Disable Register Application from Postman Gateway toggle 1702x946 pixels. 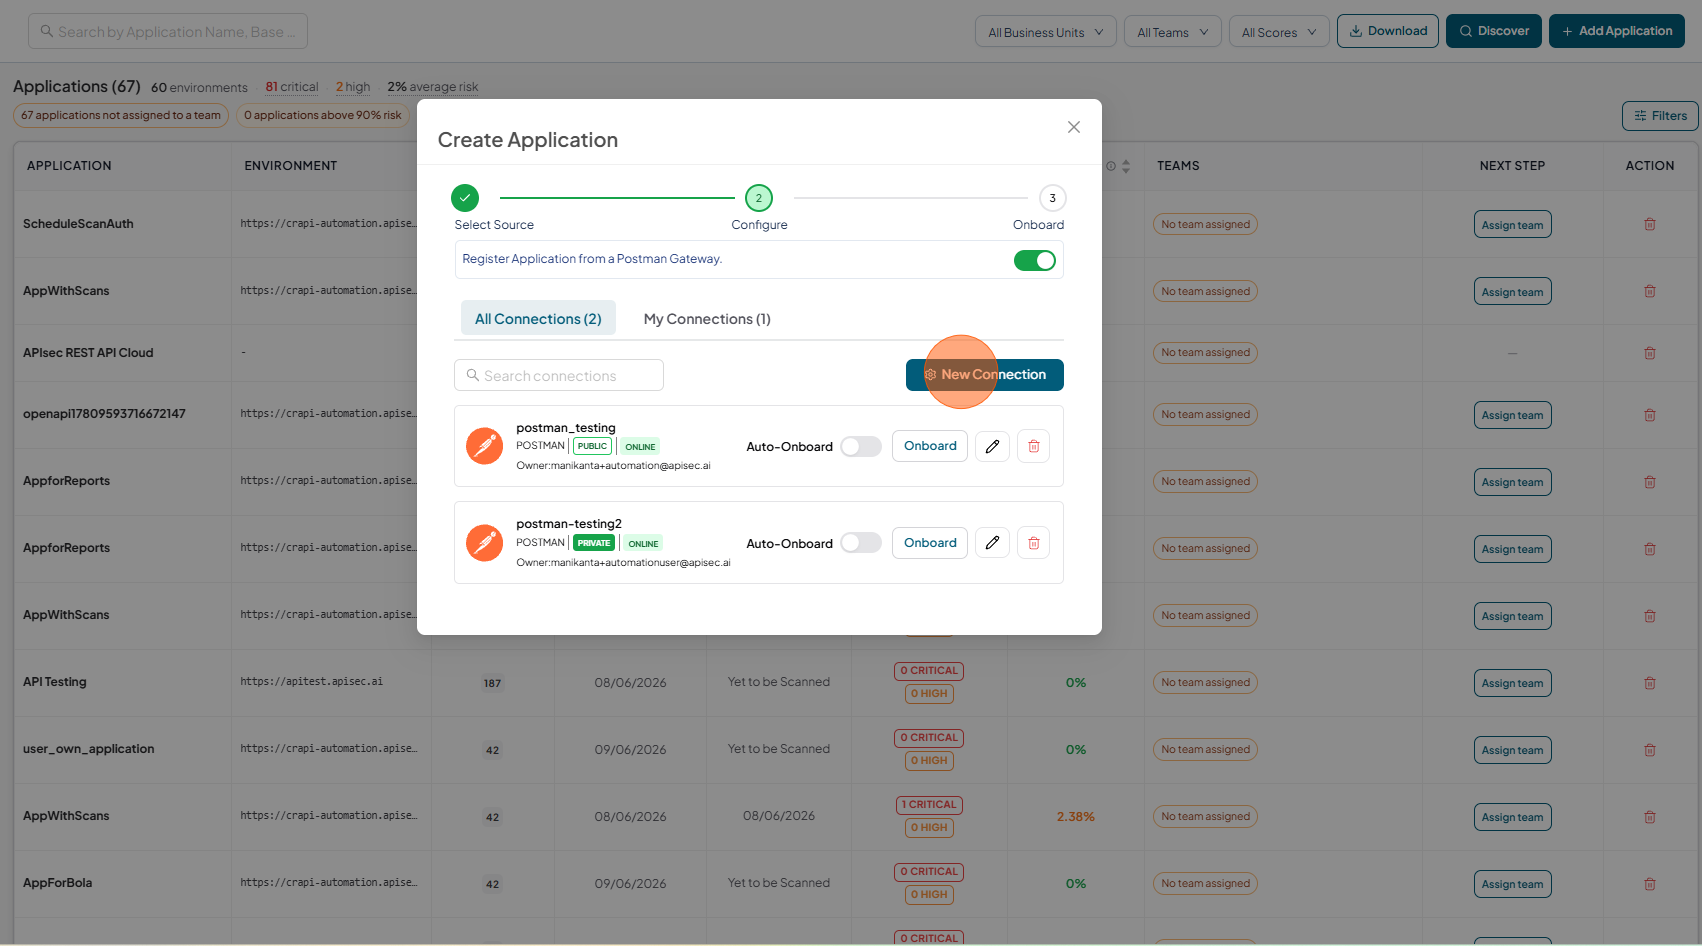1035,260
